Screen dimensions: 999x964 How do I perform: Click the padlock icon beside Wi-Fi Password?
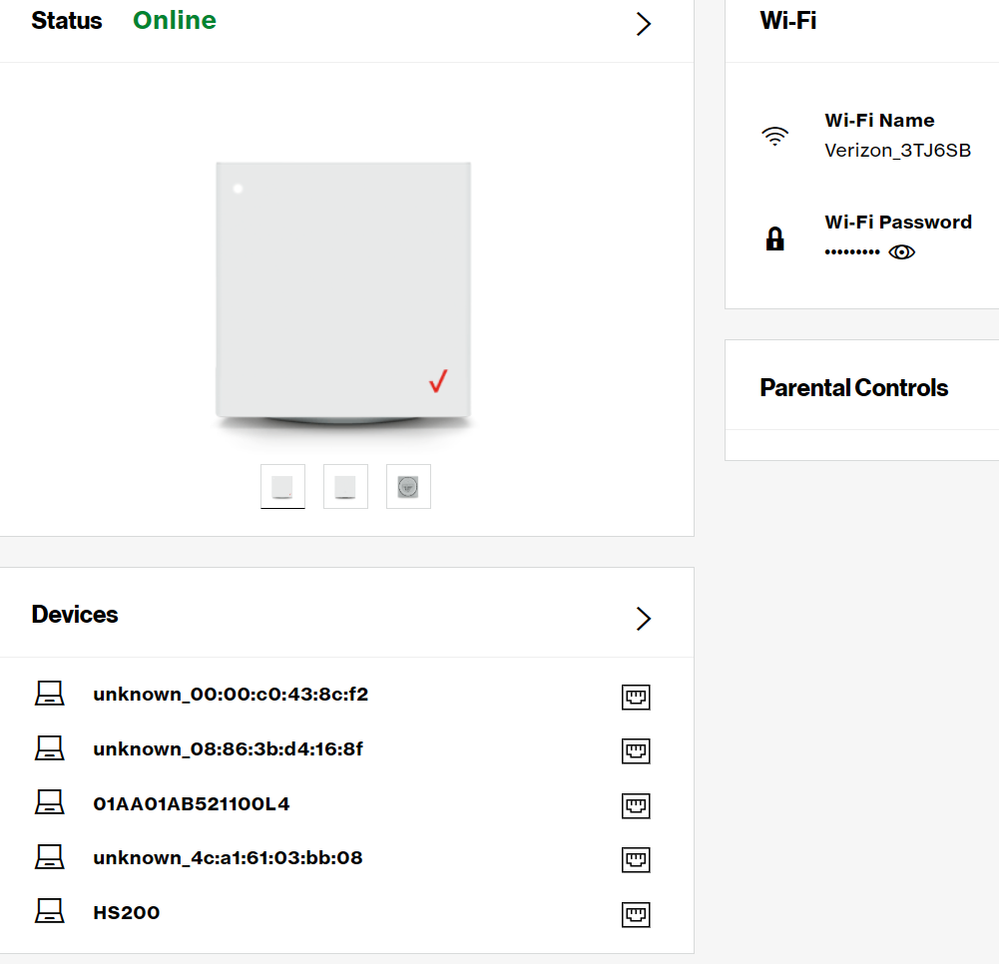[x=775, y=239]
